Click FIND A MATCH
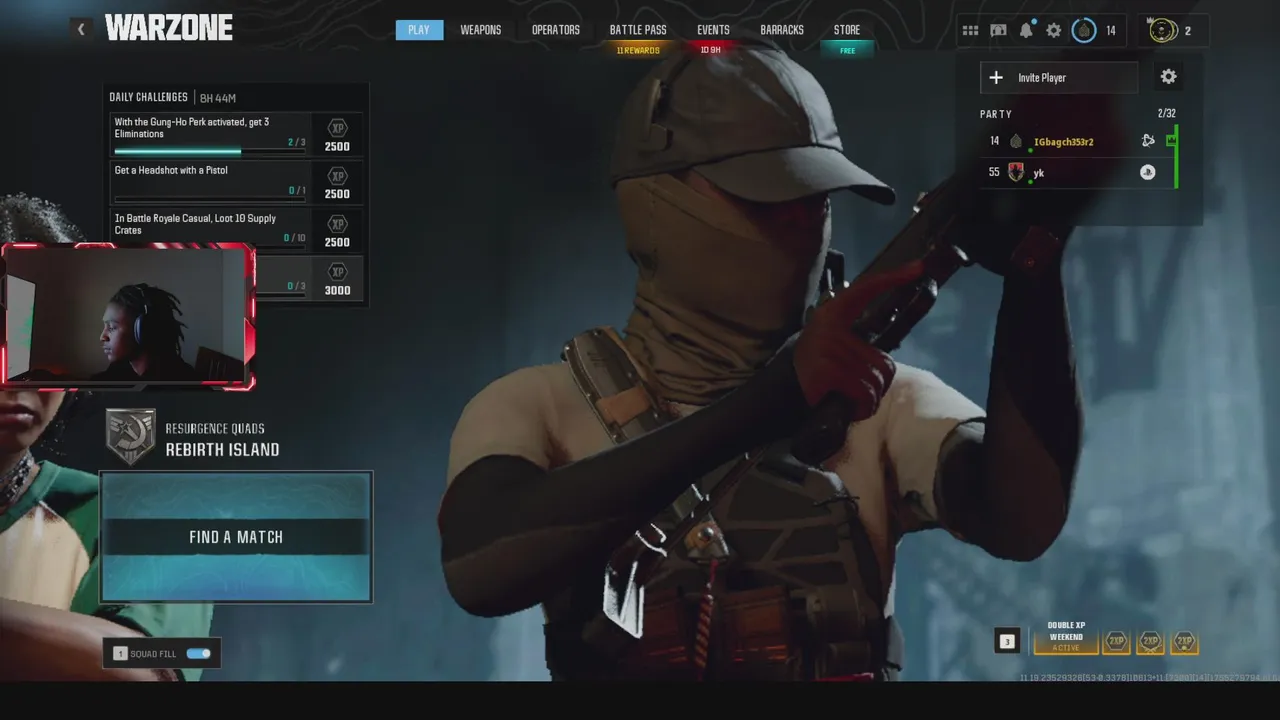The image size is (1280, 720). (236, 537)
